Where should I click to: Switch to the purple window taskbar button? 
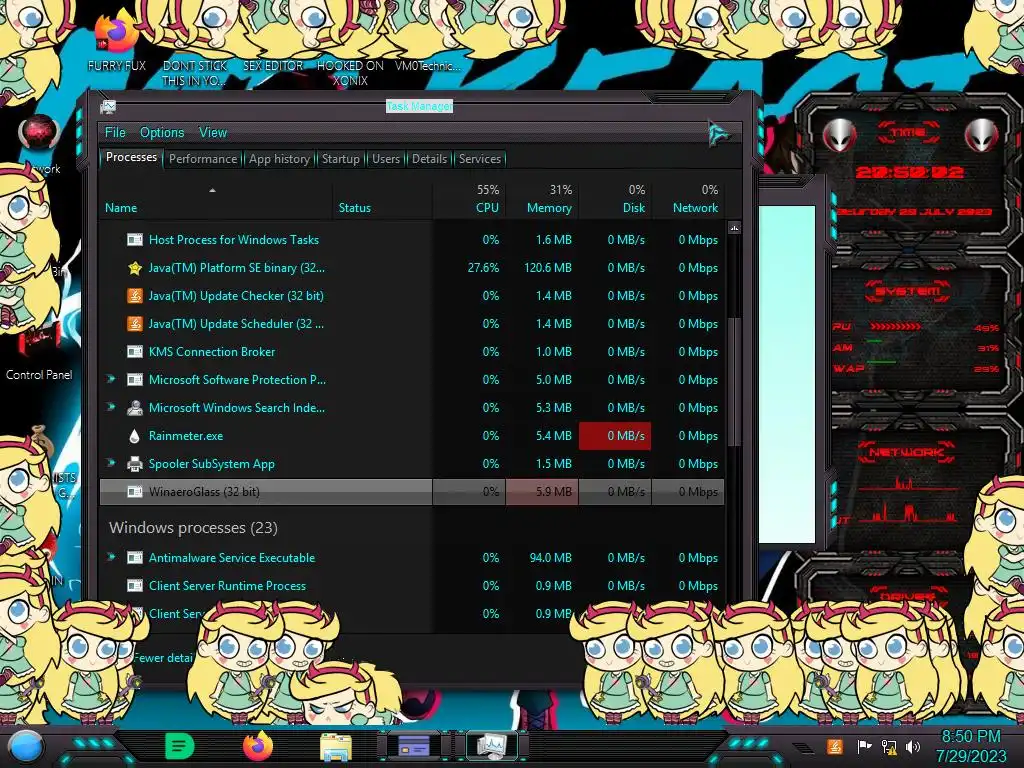(414, 746)
